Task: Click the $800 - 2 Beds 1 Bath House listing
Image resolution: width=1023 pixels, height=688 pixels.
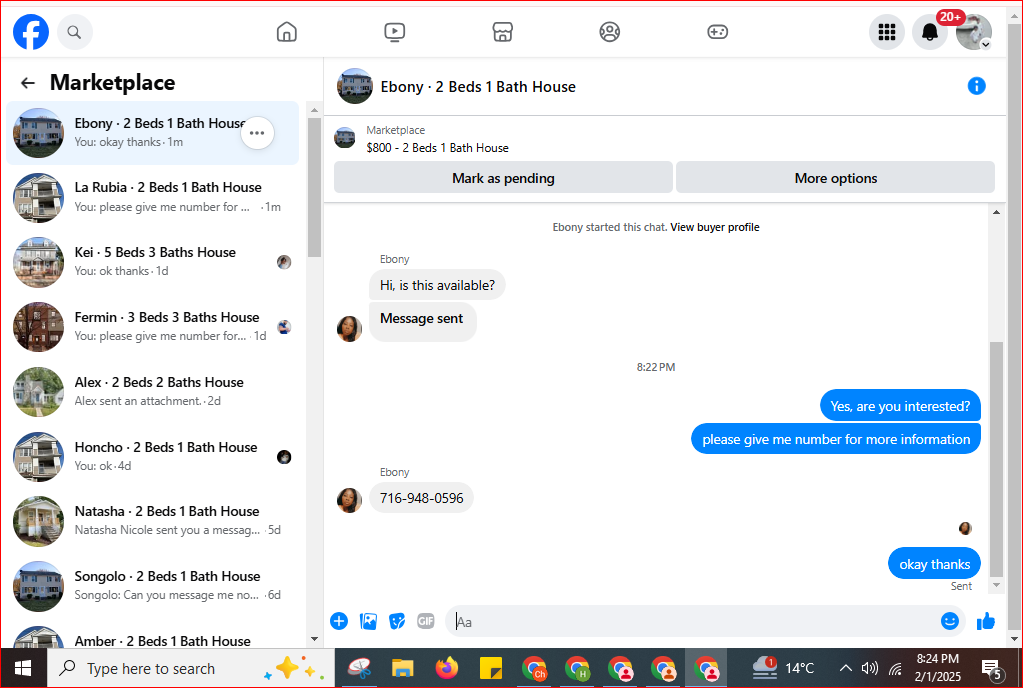Action: pos(437,148)
